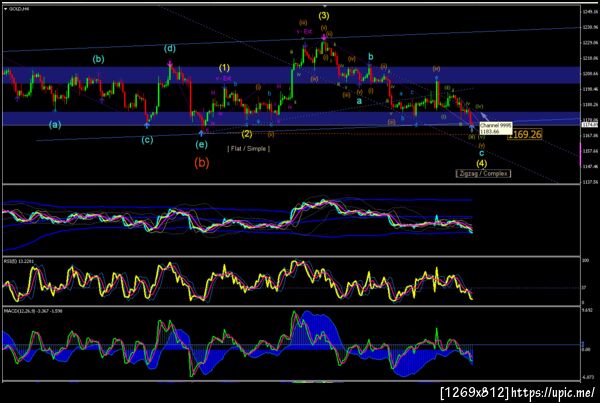The width and height of the screenshot is (600, 403).
Task: Select the yellow (4) wave label
Action: [x=481, y=163]
